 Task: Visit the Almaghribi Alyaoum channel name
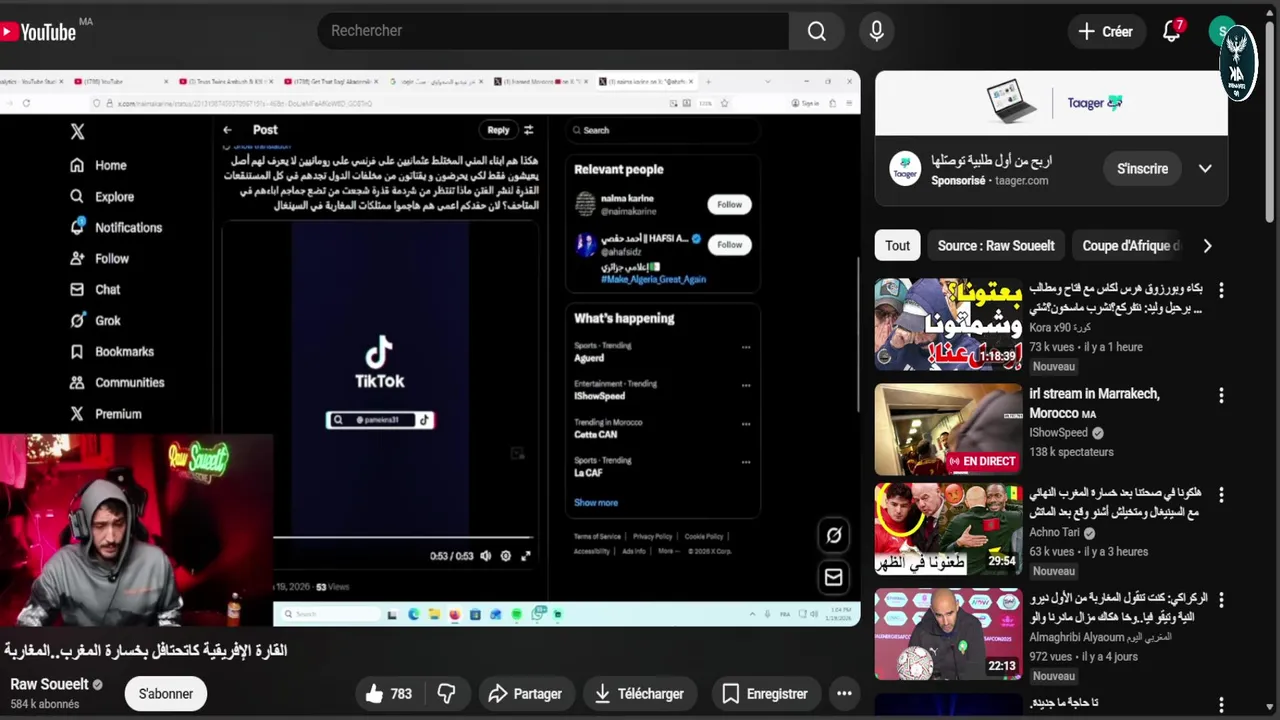(1100, 637)
